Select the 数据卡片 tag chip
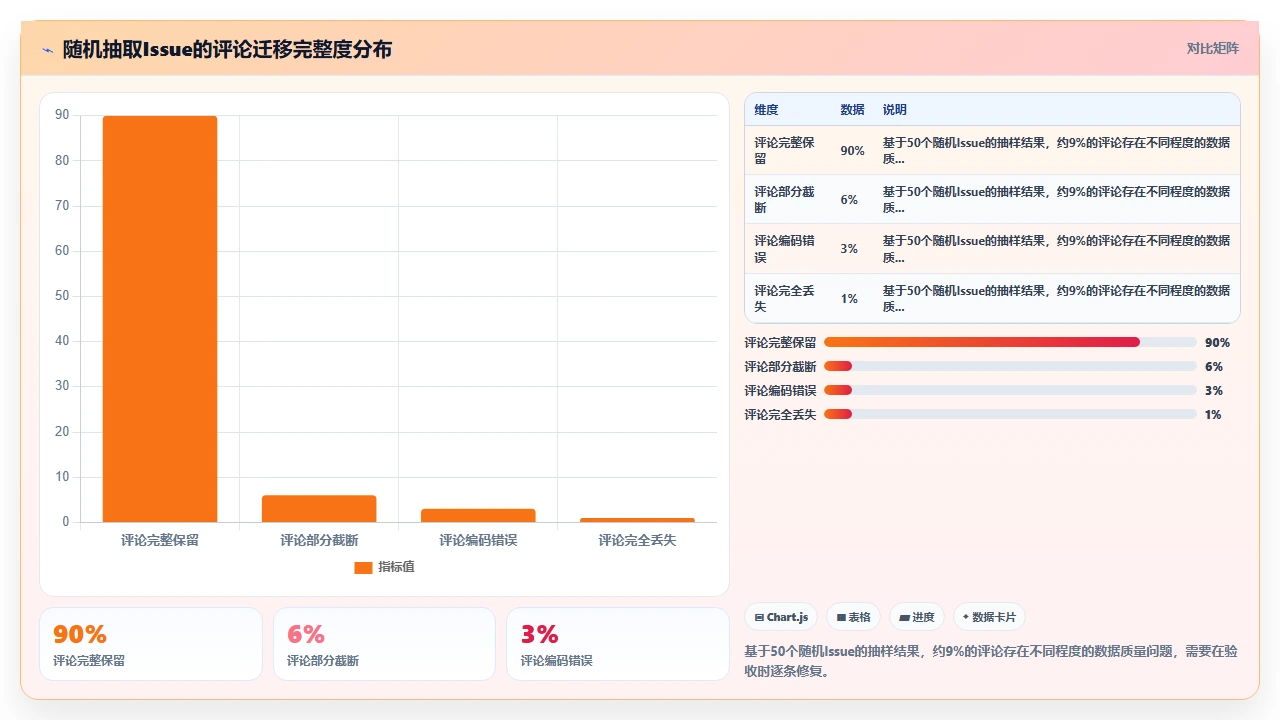This screenshot has height=720, width=1280. coord(990,617)
